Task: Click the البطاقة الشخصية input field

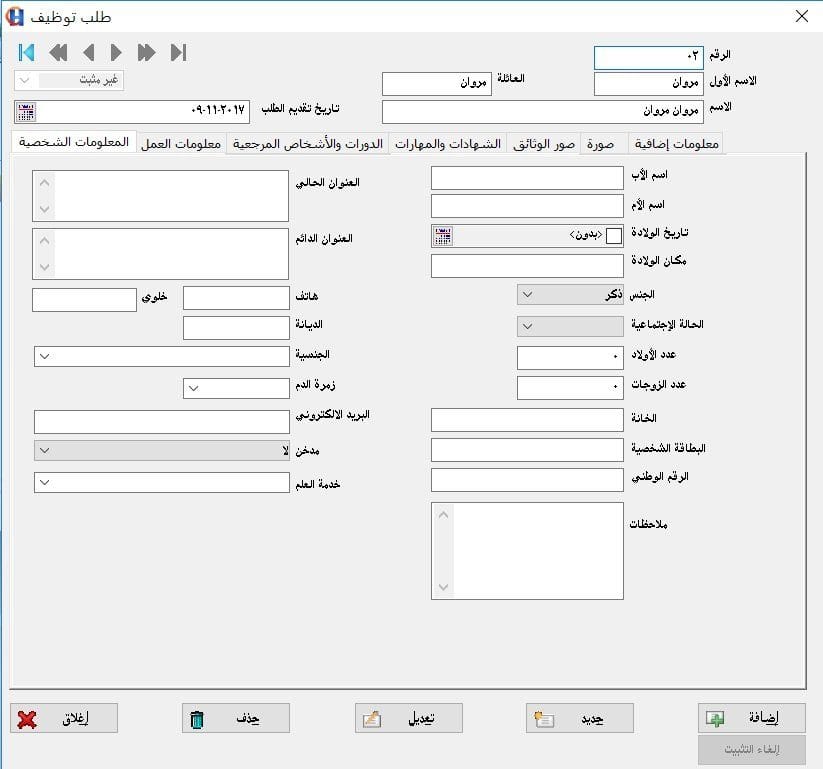Action: [527, 450]
